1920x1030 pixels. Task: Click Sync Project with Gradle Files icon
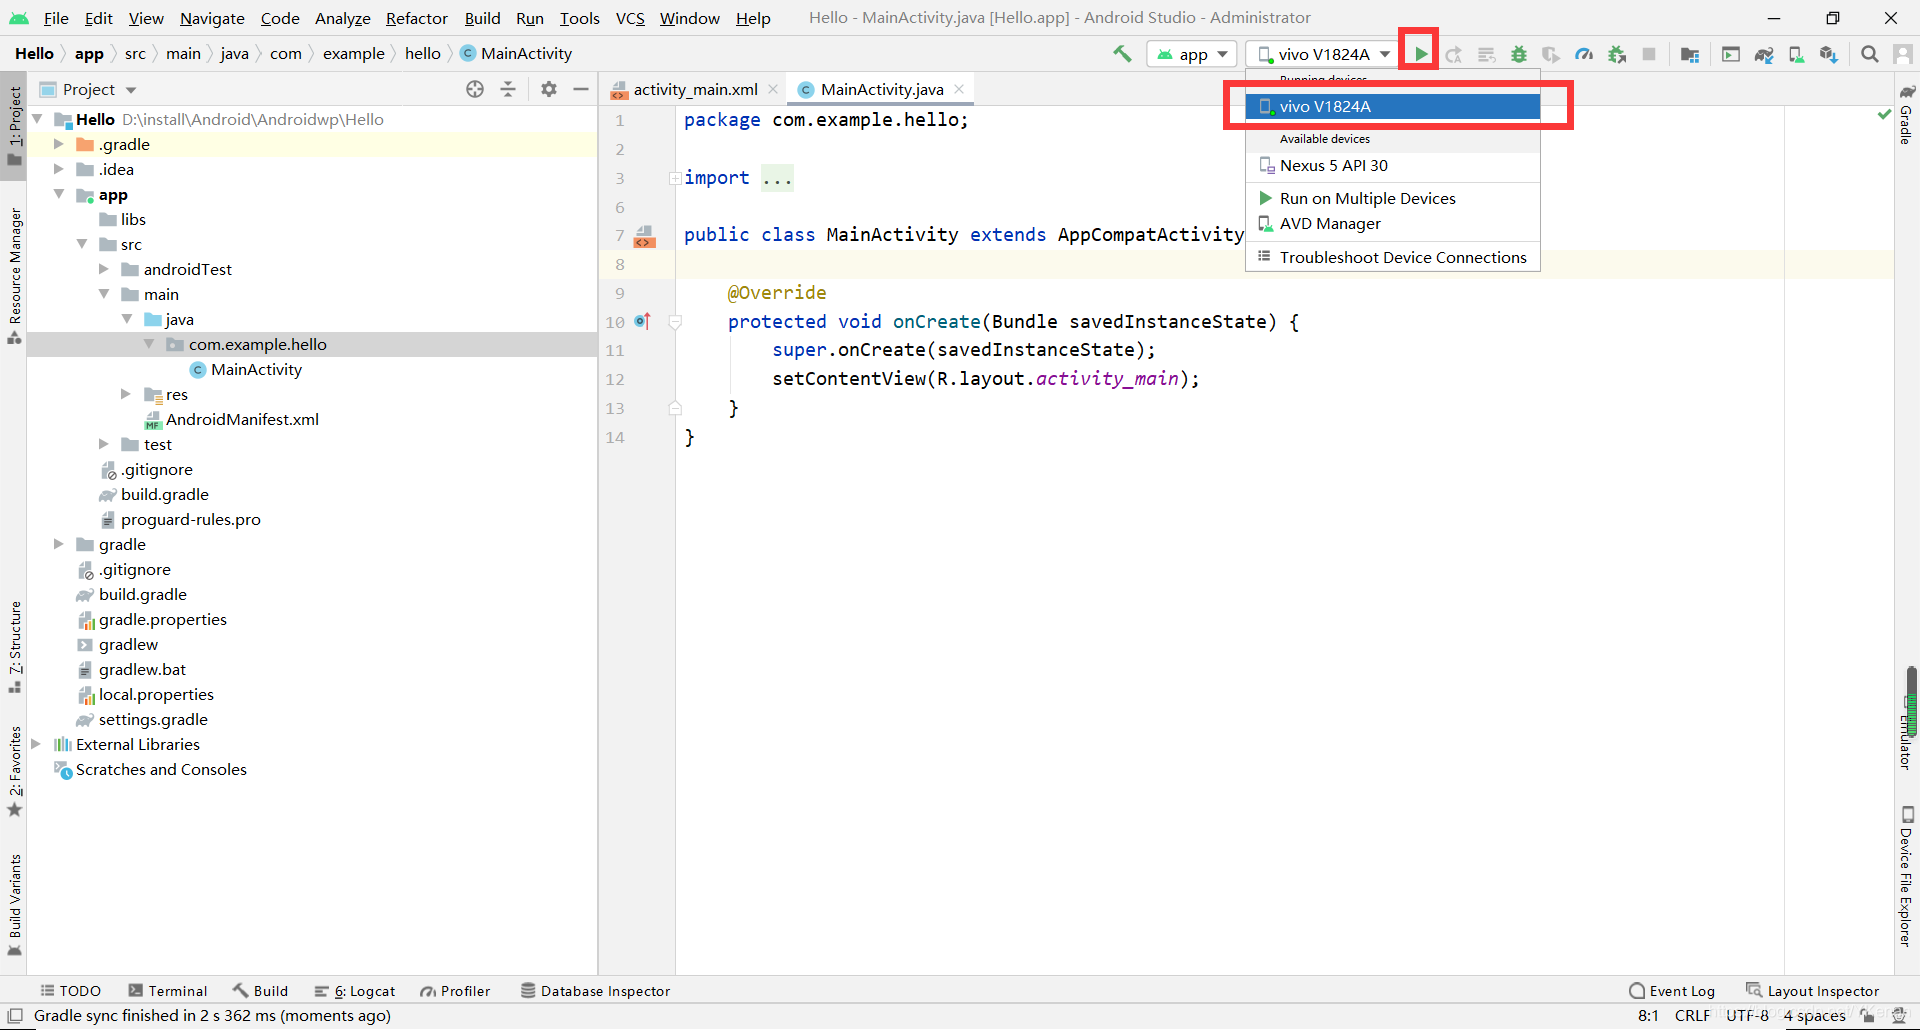pyautogui.click(x=1764, y=54)
